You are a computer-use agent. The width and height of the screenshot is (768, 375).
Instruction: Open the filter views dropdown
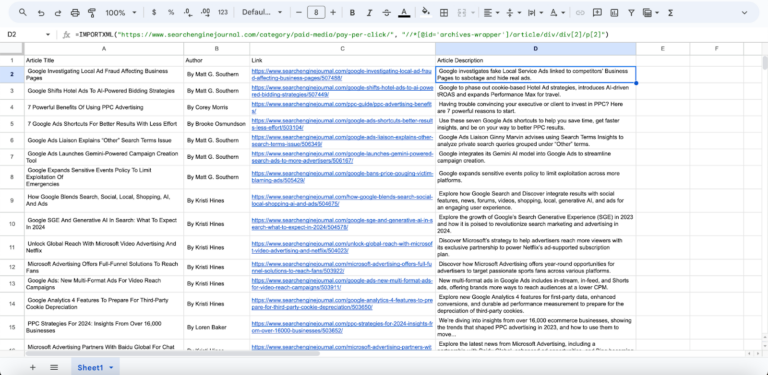pyautogui.click(x=651, y=13)
